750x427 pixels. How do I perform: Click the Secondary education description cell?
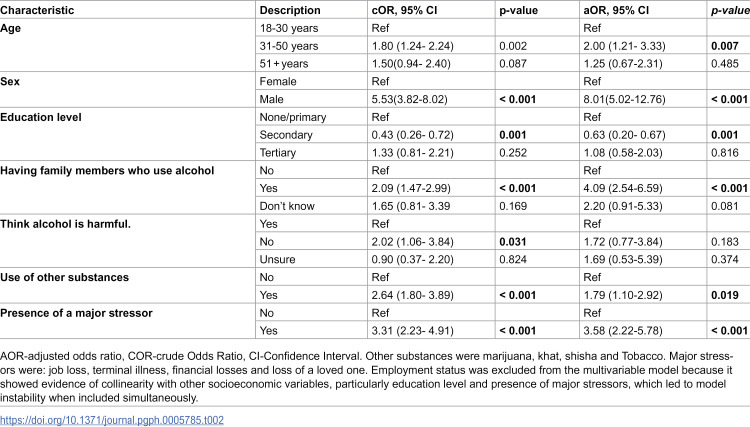coord(286,135)
